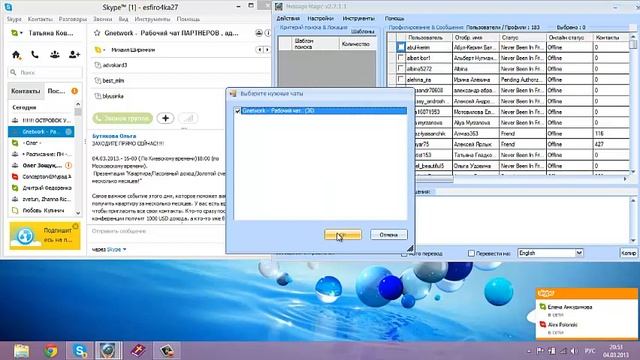The width and height of the screenshot is (640, 360).
Task: Sort by the Онлайн статус column header
Action: pyautogui.click(x=570, y=38)
